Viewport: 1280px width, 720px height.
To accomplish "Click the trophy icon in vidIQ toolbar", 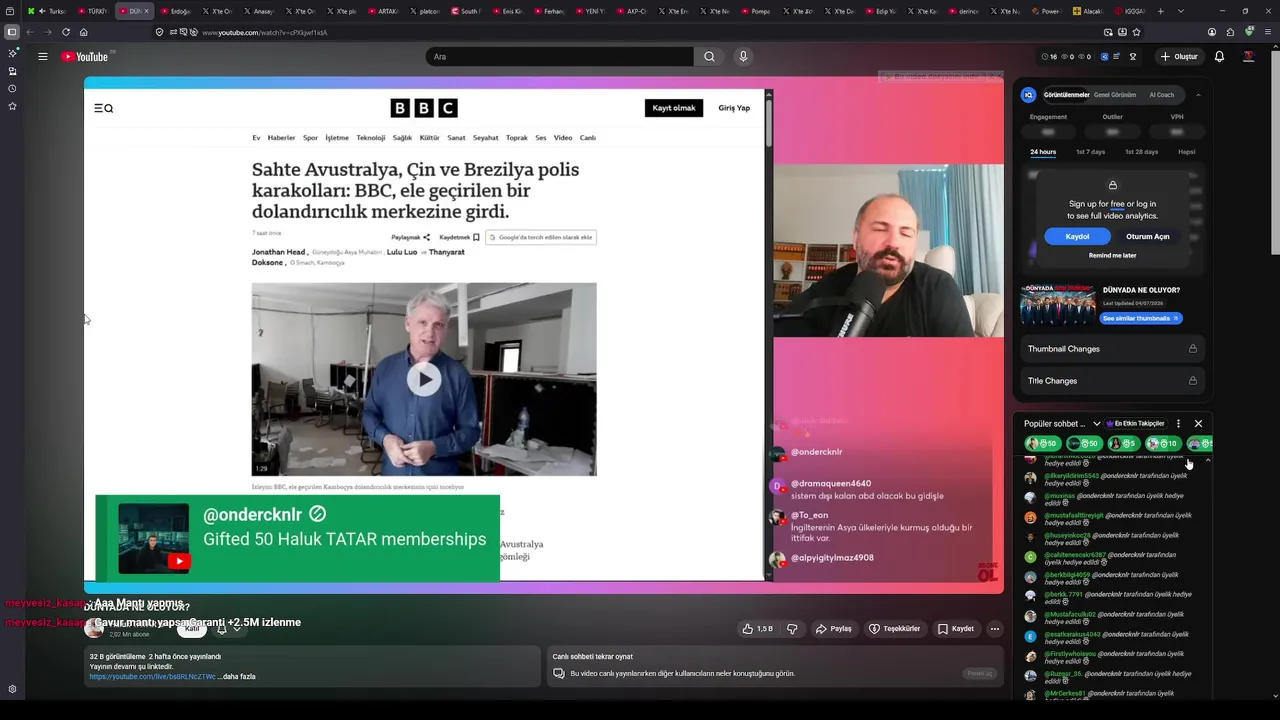I will coord(1132,57).
